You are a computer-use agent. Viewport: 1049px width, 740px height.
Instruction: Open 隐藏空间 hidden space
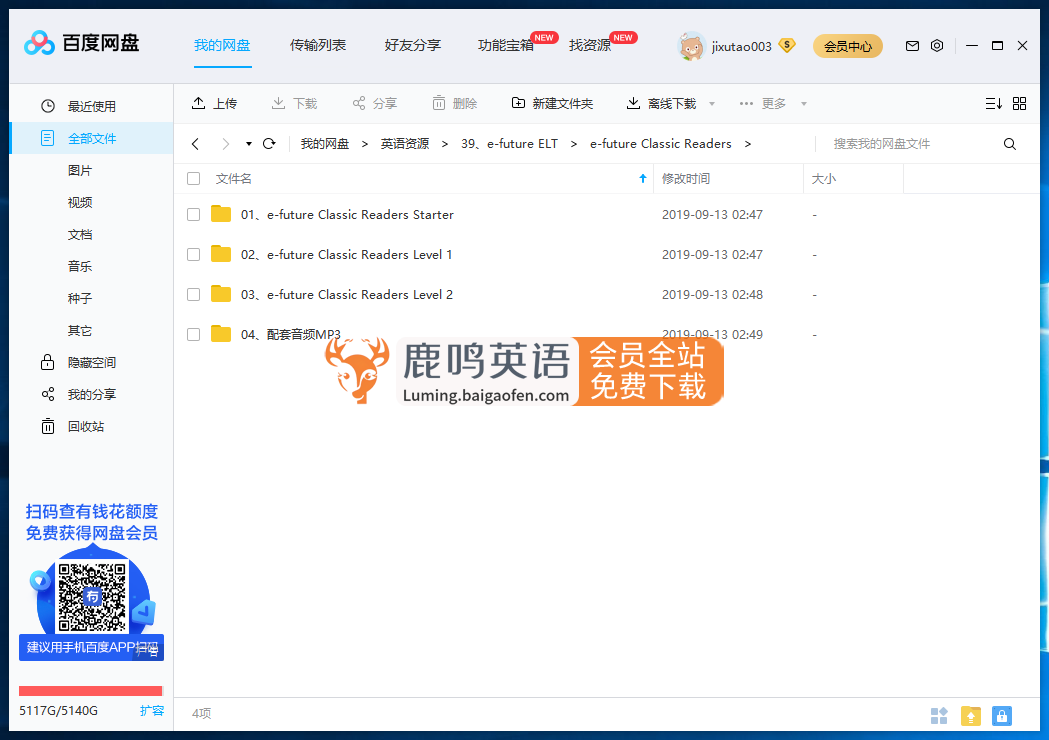pyautogui.click(x=92, y=363)
